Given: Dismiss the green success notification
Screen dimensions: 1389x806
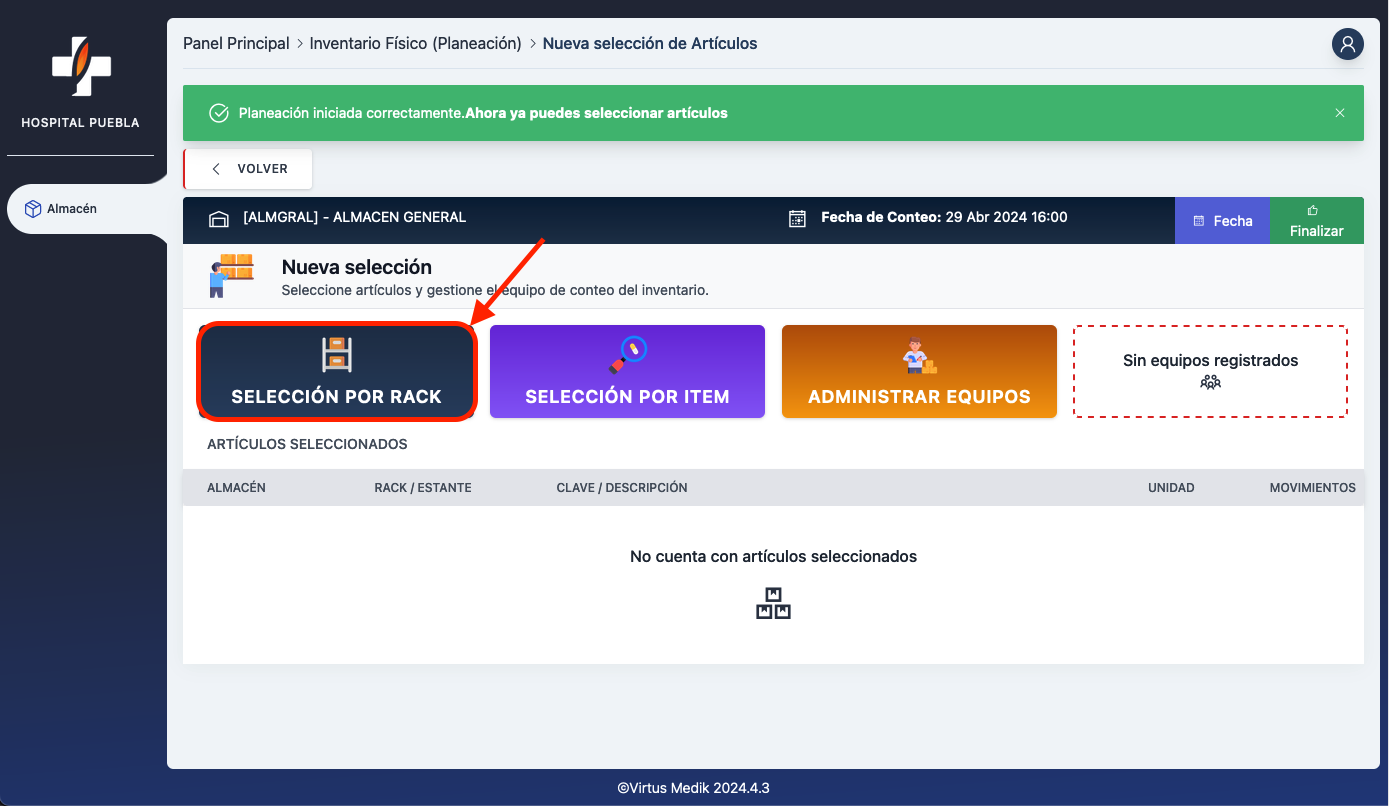Looking at the screenshot, I should pyautogui.click(x=1339, y=113).
